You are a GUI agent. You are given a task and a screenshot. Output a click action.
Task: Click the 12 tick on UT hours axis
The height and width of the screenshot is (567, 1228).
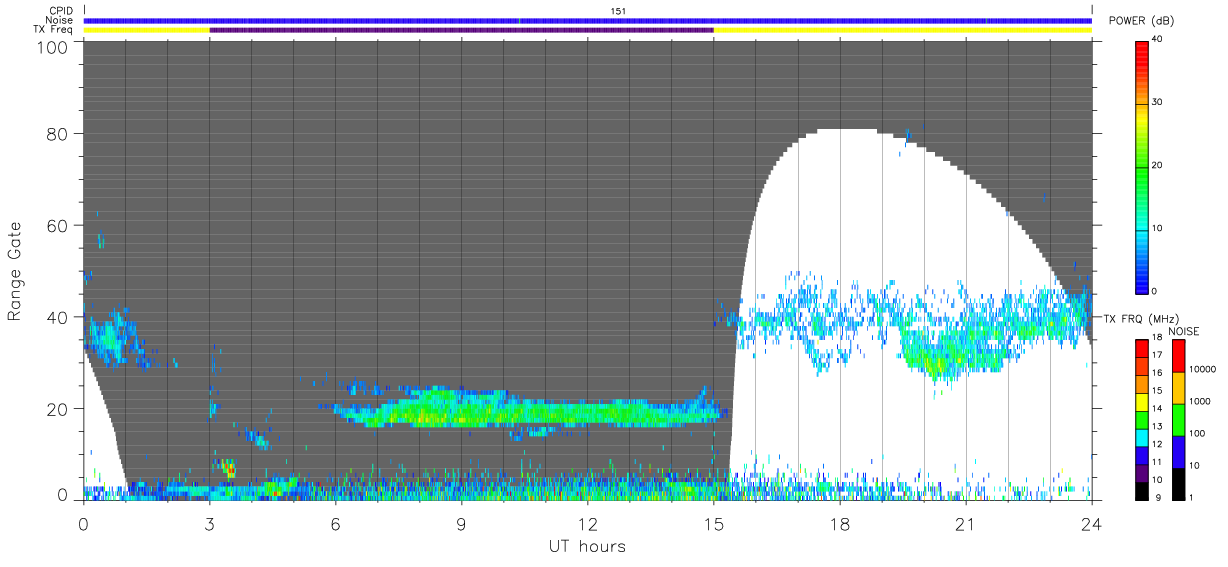coord(588,523)
